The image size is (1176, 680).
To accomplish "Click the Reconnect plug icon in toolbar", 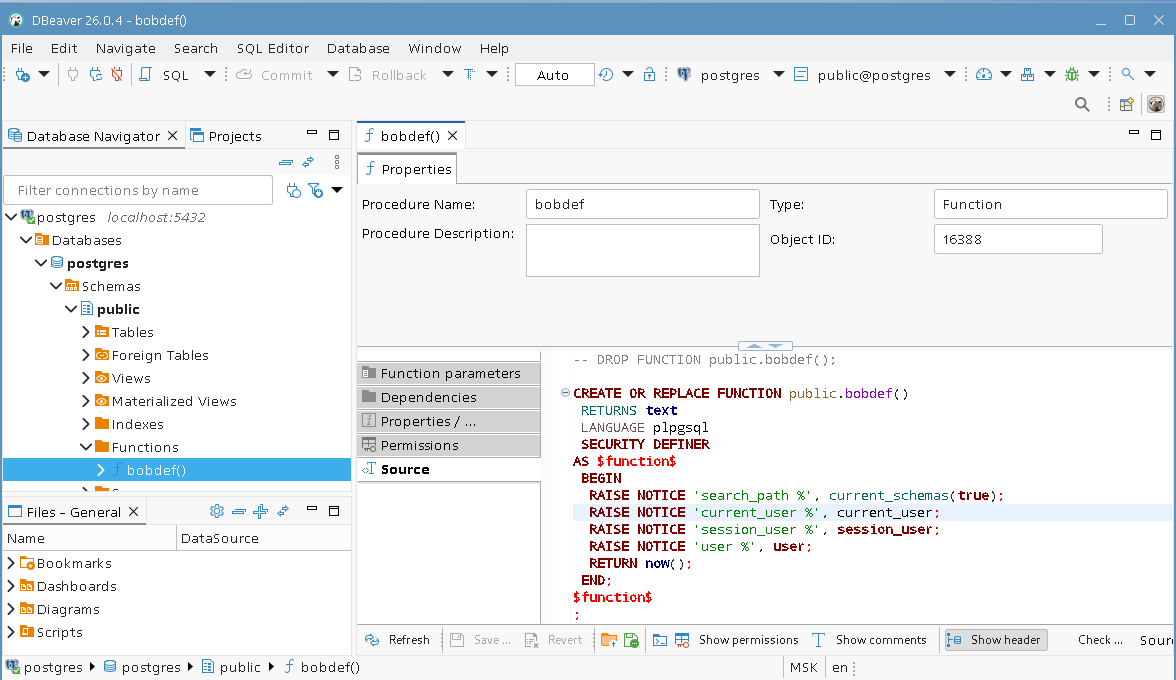I will click(95, 75).
